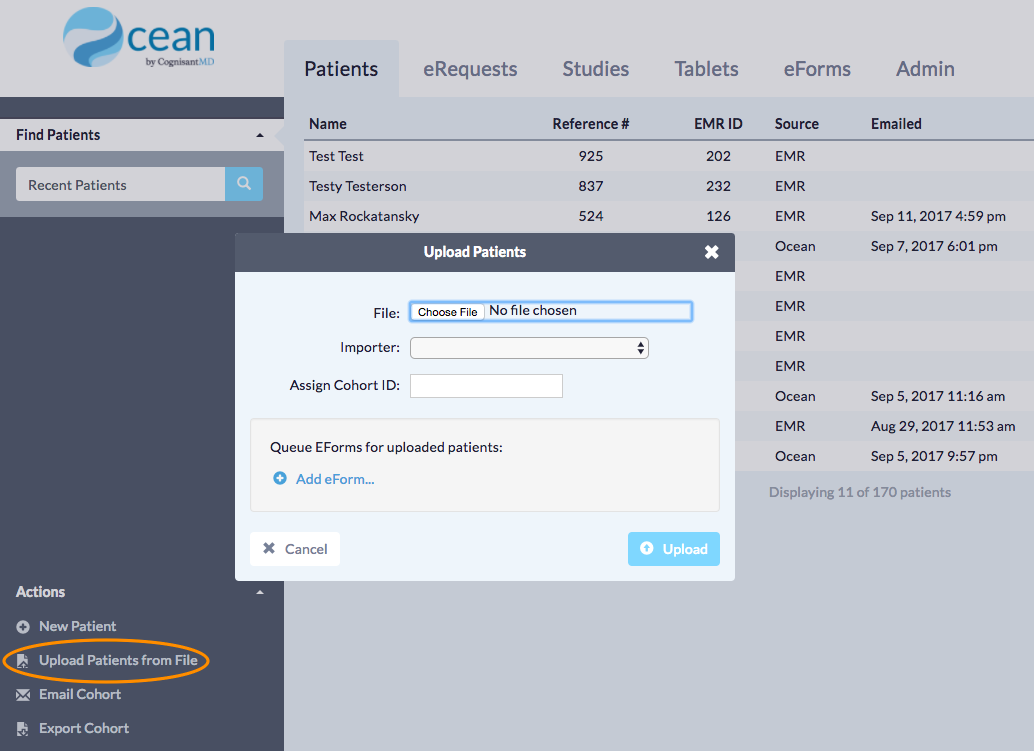Click the search magnifier icon button
This screenshot has width=1034, height=751.
coord(244,184)
